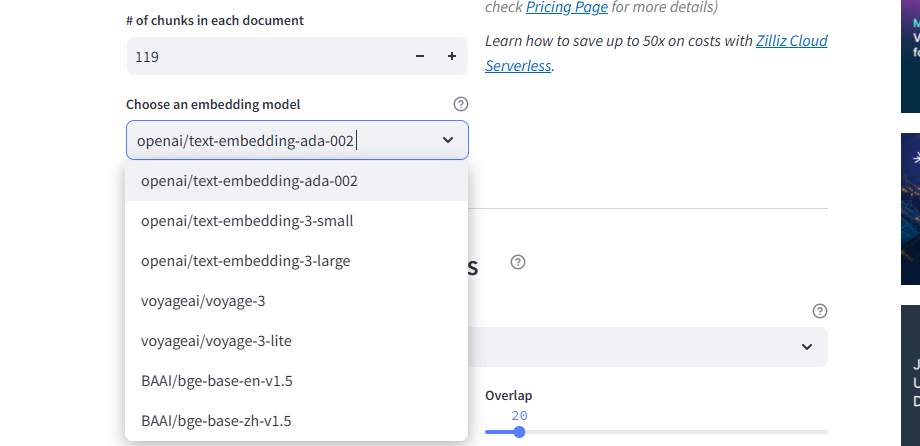Follow the Zilliz Cloud Serverless link
Screen dimensions: 920x446
tap(656, 53)
